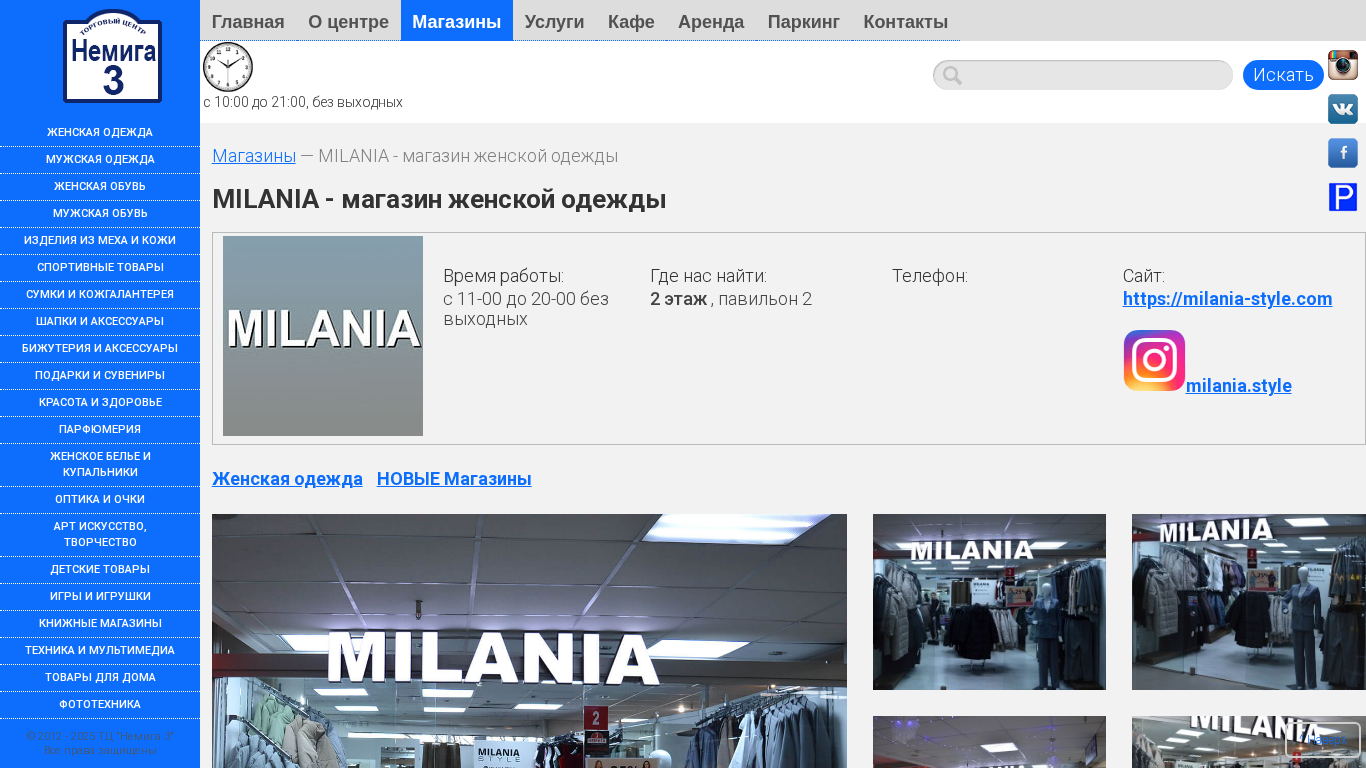
Task: Open the О центре menu item
Action: tap(348, 21)
